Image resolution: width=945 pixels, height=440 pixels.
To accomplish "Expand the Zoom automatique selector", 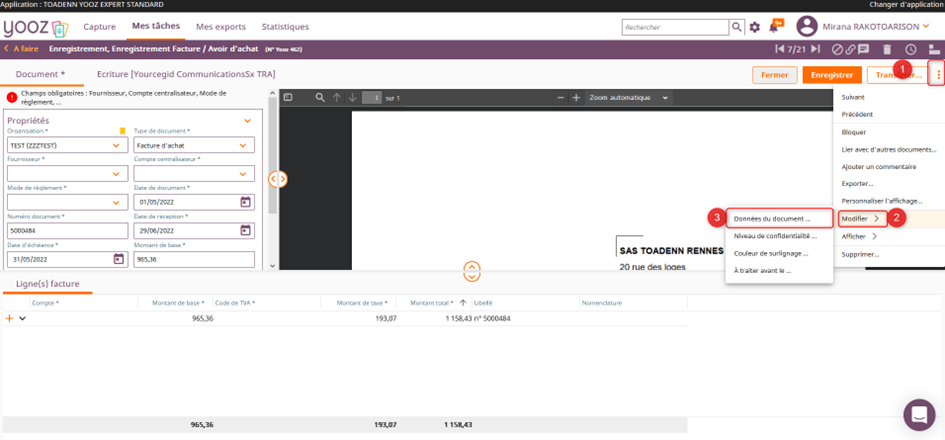I will (627, 98).
